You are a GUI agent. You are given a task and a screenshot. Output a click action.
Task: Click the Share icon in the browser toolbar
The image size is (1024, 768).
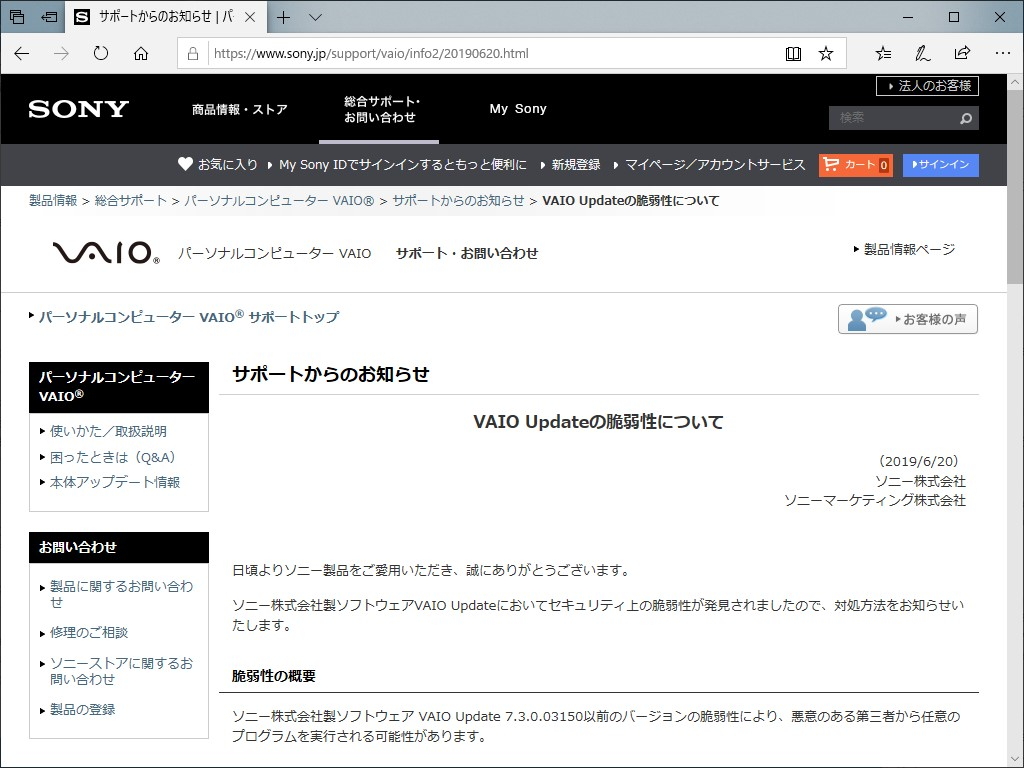pos(962,53)
